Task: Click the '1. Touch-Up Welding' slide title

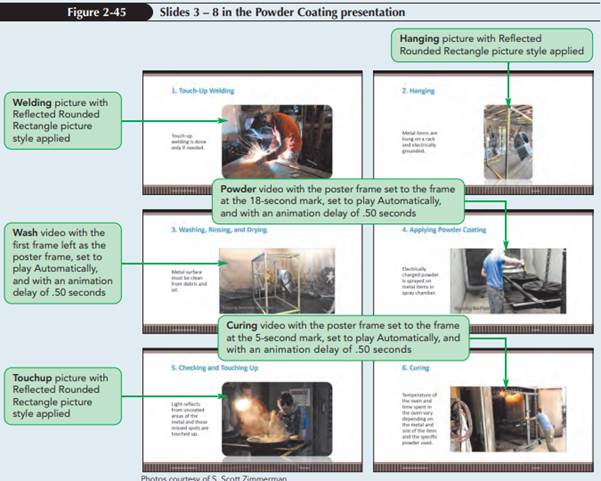Action: 203,91
